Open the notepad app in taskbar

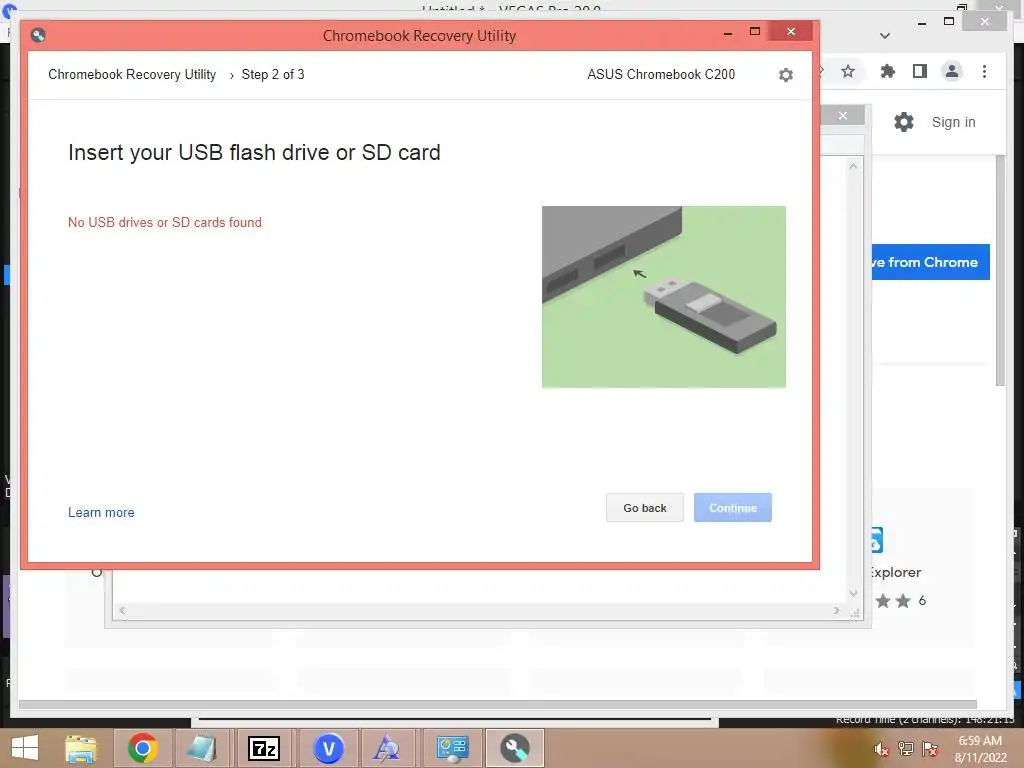201,748
